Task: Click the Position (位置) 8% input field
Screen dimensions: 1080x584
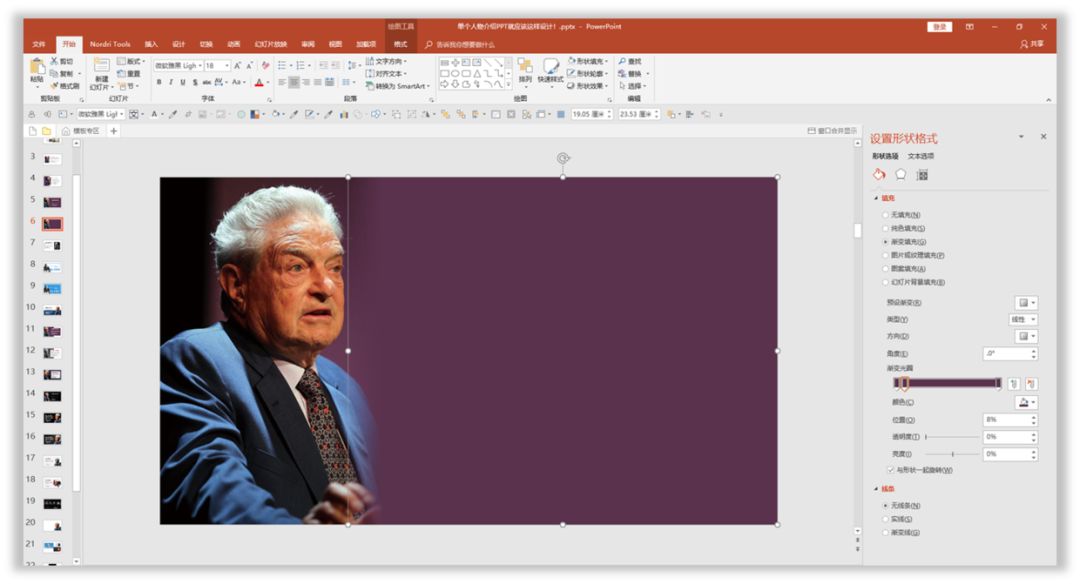Action: pyautogui.click(x=1010, y=419)
